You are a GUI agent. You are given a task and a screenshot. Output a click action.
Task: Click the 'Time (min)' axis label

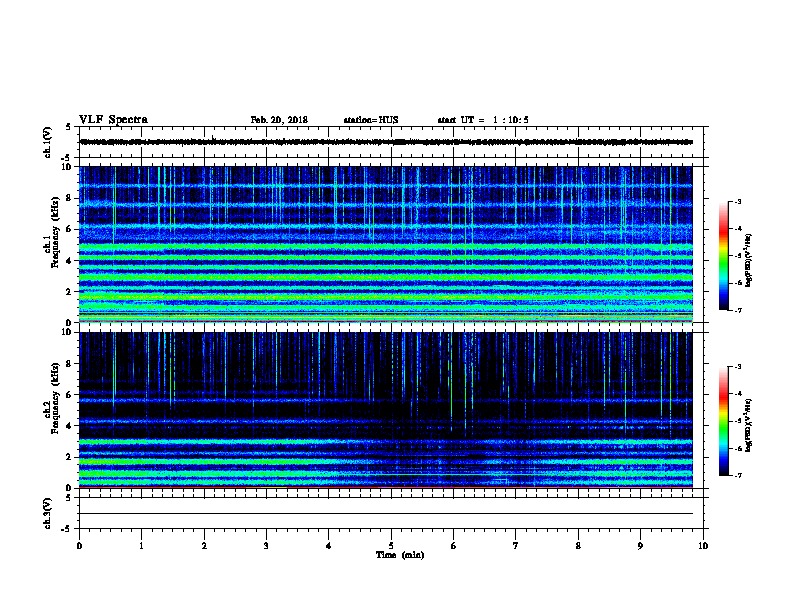click(x=400, y=555)
